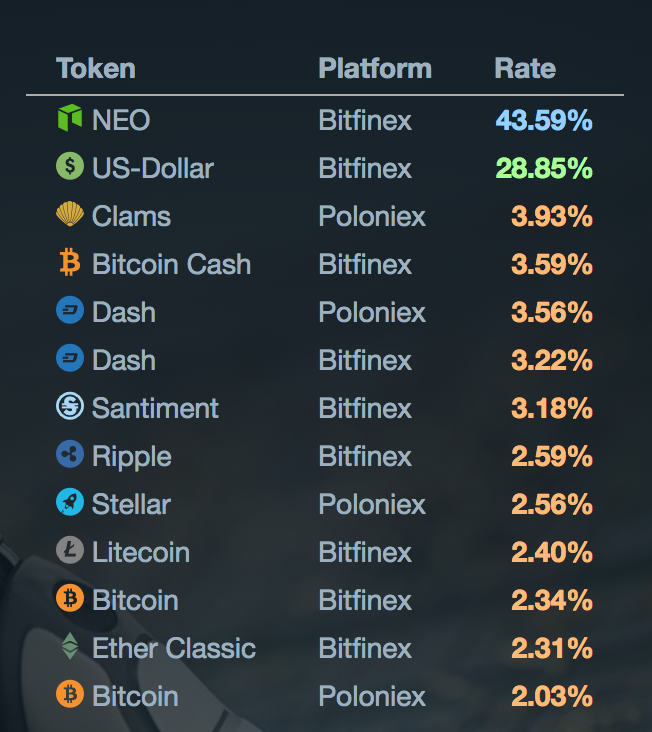Select the Ether Classic token name

[x=174, y=648]
